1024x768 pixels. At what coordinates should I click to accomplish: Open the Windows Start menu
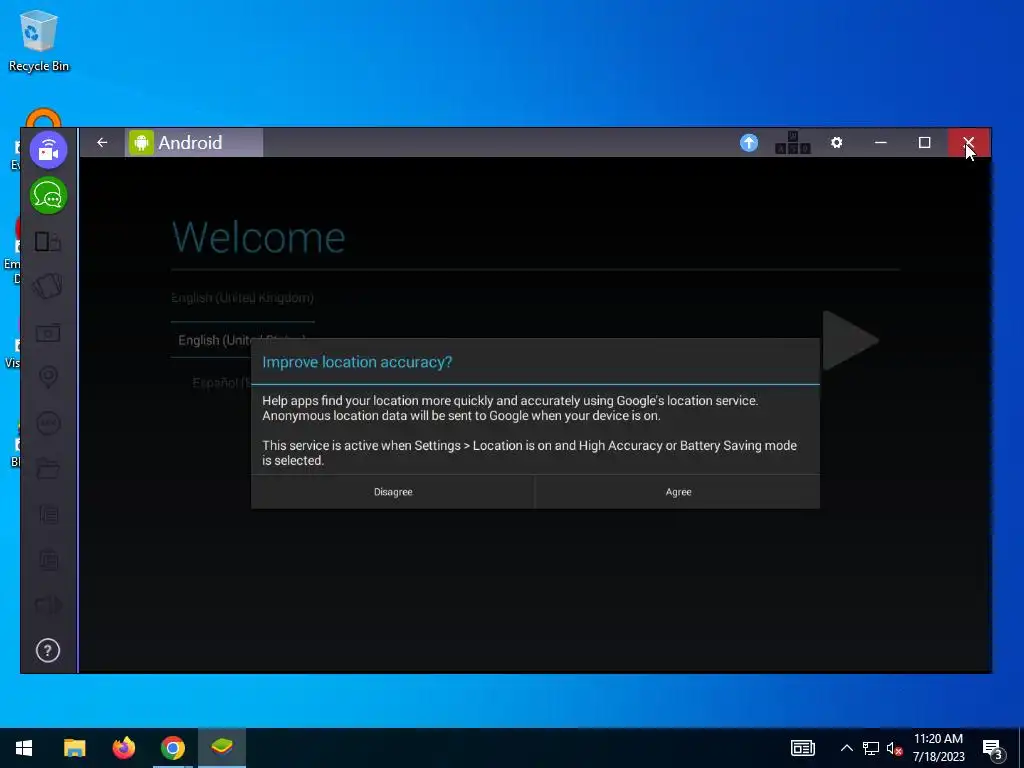click(x=24, y=748)
